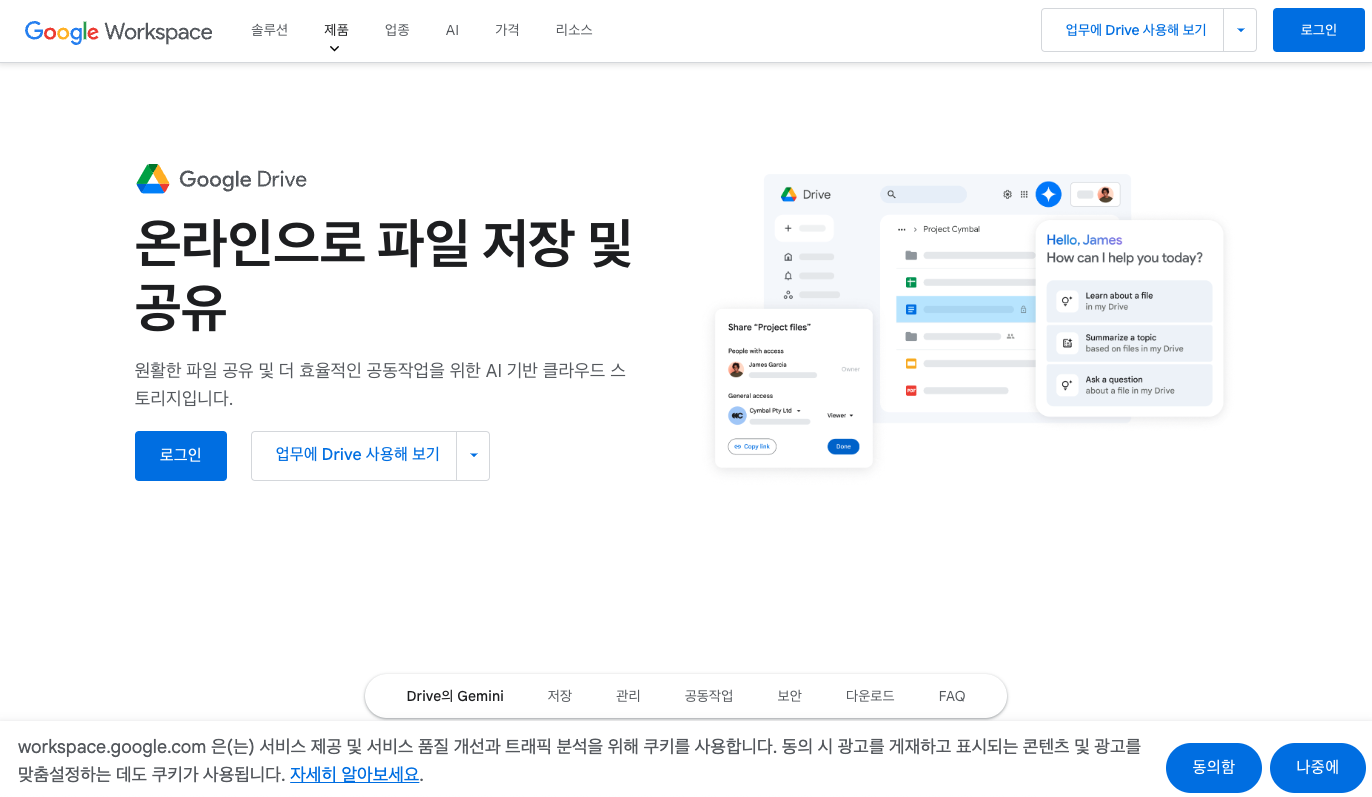Open the 자세히 알아보세요 cookie link
The width and height of the screenshot is (1372, 797).
pyautogui.click(x=354, y=774)
